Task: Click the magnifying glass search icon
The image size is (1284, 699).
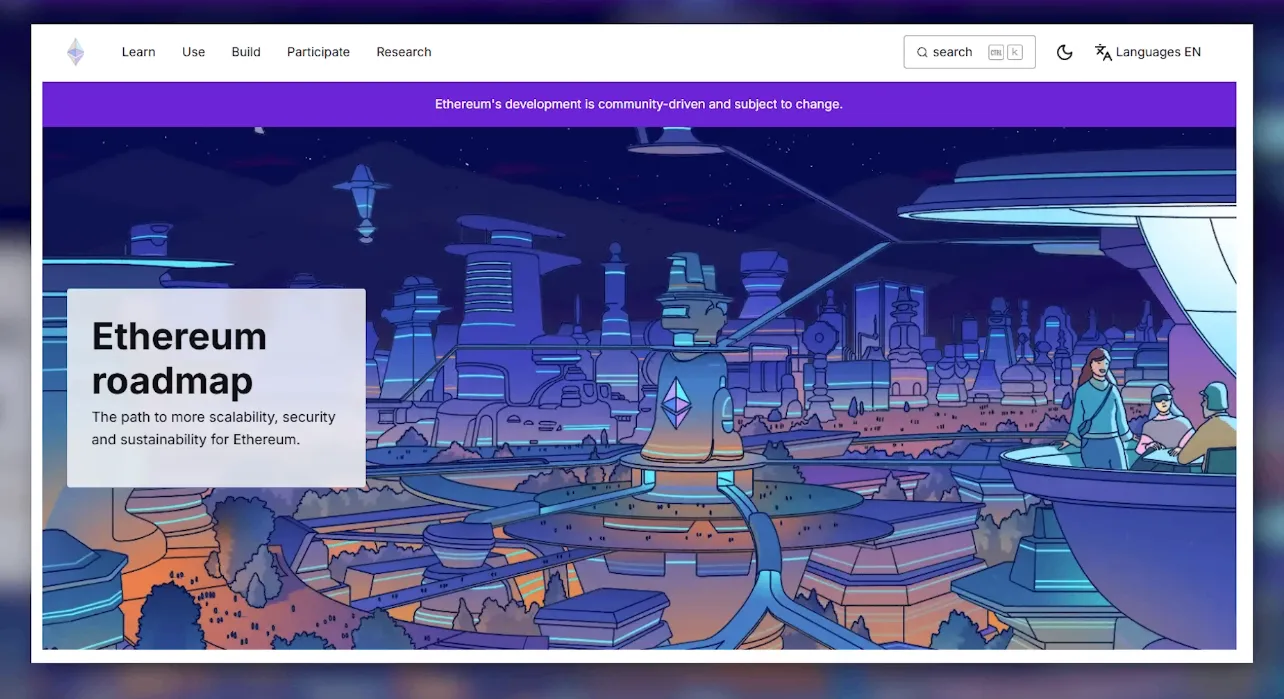Action: tap(922, 52)
